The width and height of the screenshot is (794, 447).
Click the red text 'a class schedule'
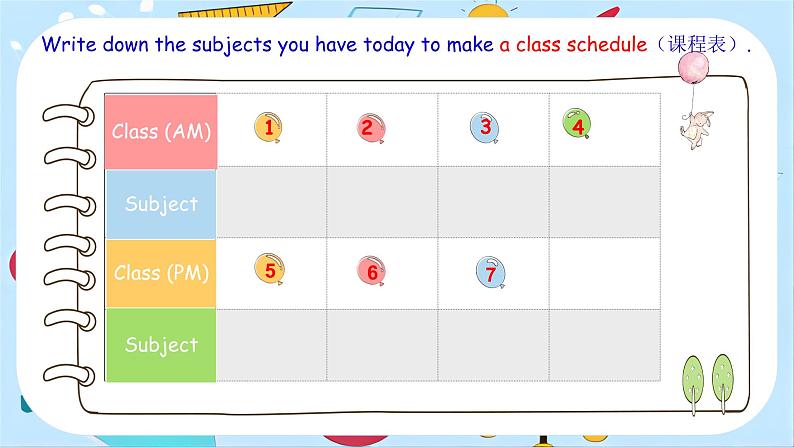573,45
